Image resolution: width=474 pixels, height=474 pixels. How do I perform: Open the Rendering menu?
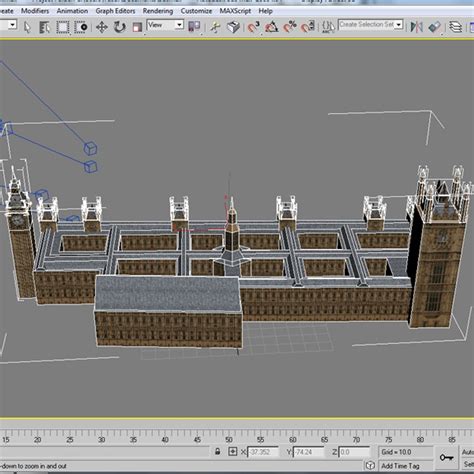pos(158,11)
